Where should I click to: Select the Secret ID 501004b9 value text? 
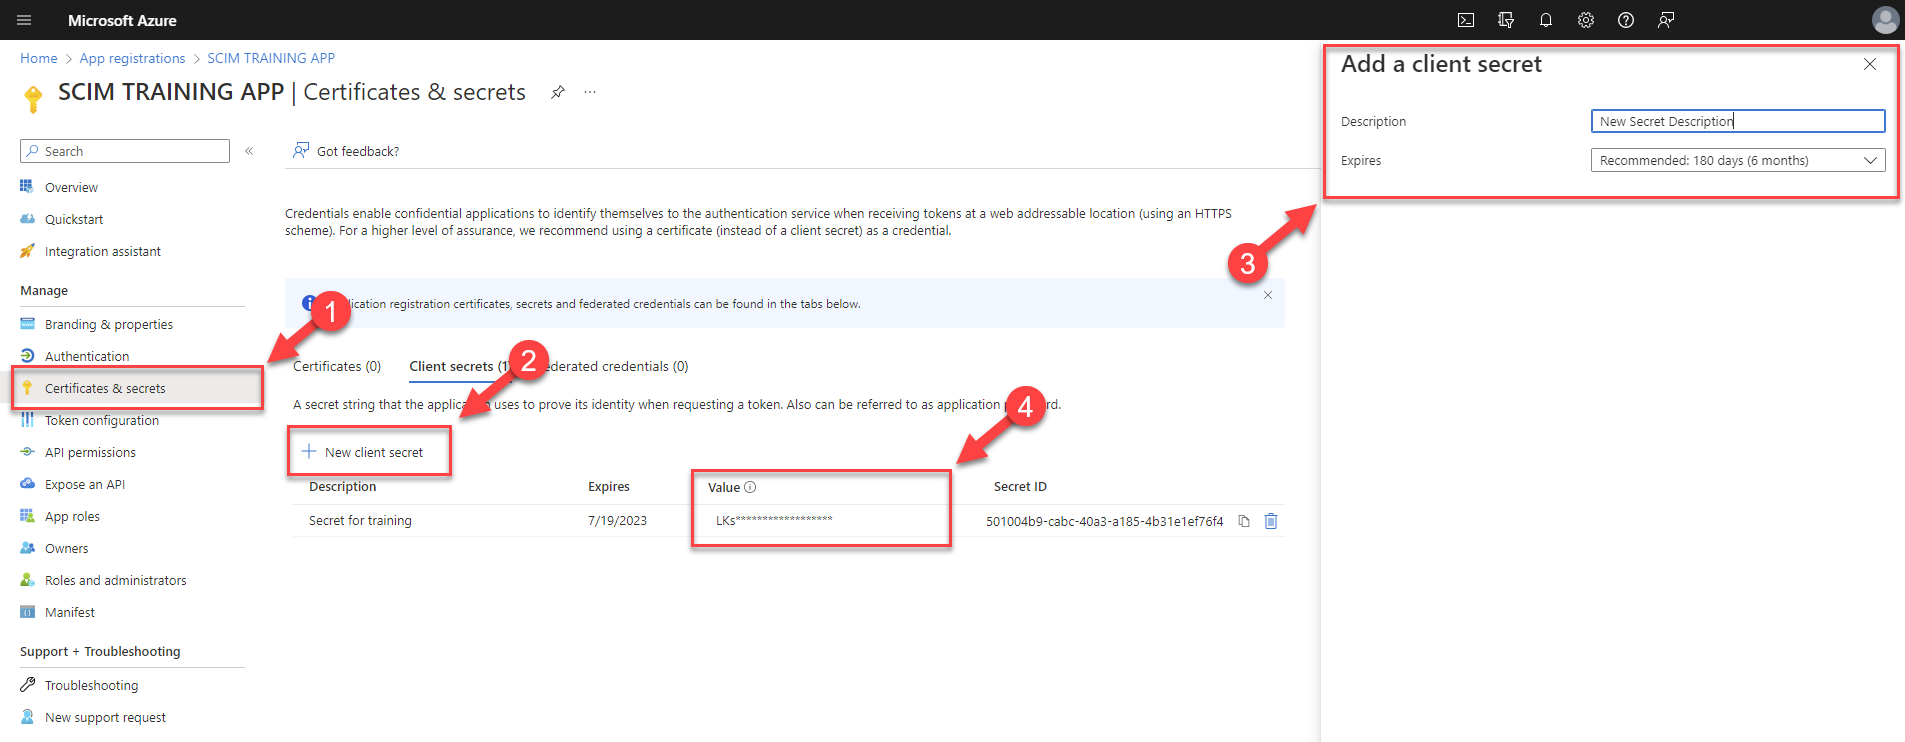tap(1104, 521)
